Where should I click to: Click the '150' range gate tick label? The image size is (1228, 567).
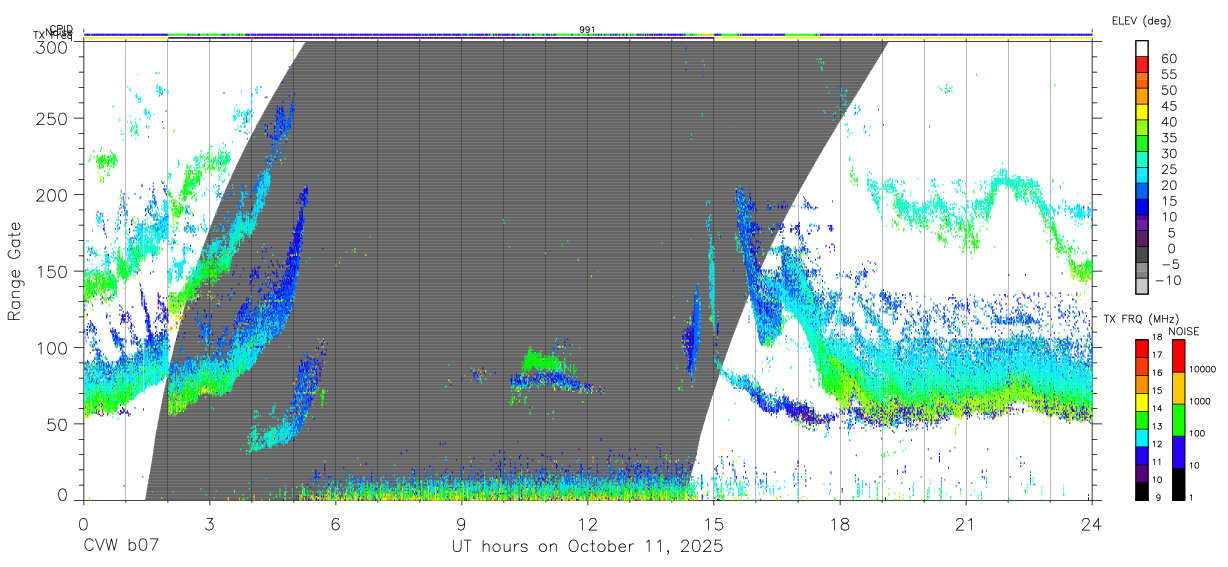click(52, 272)
